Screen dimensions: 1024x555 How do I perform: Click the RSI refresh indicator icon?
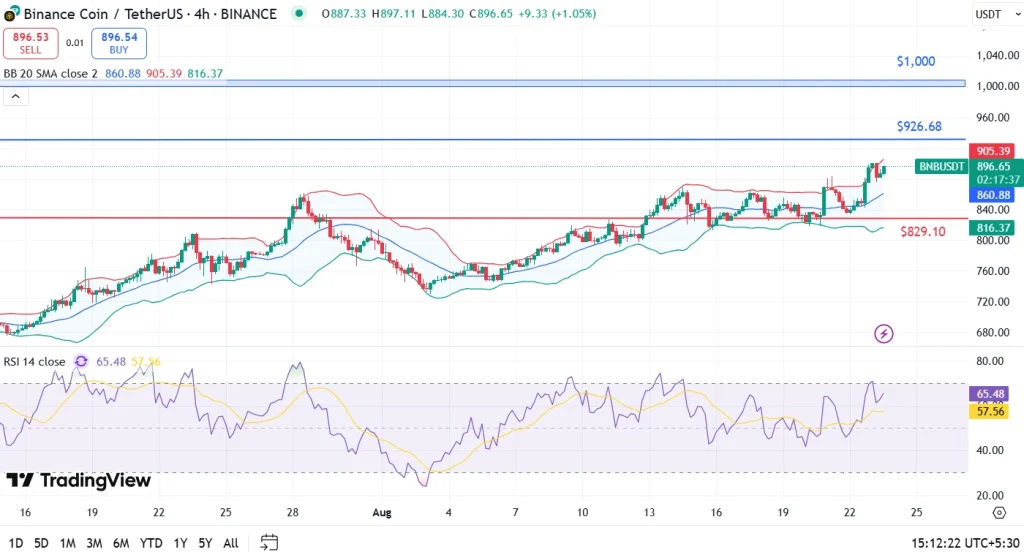tap(81, 361)
